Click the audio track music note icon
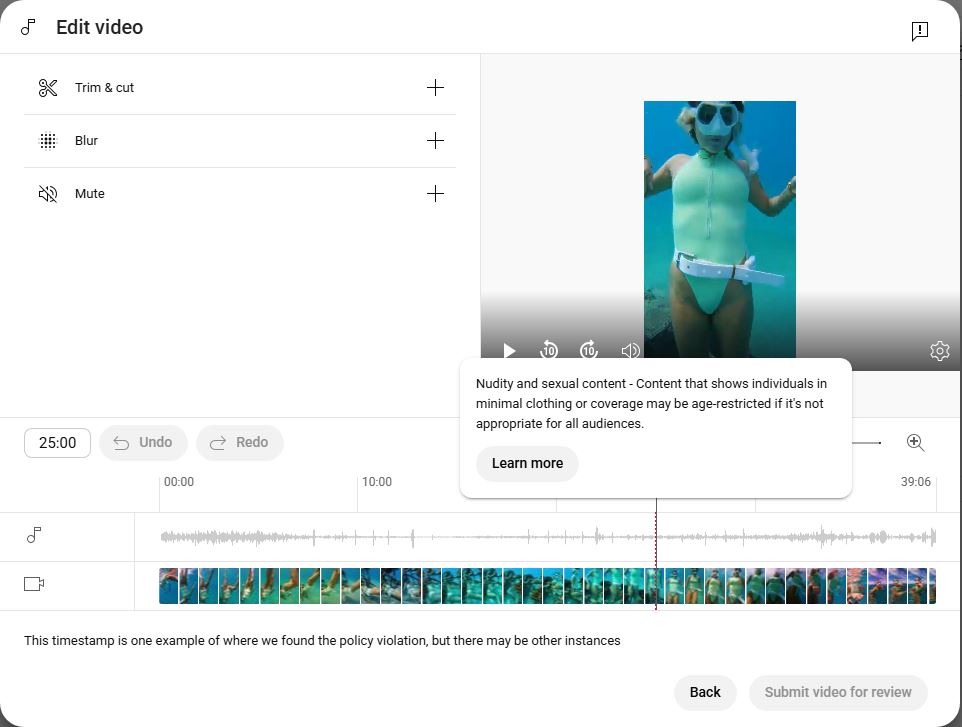The image size is (962, 727). click(34, 535)
